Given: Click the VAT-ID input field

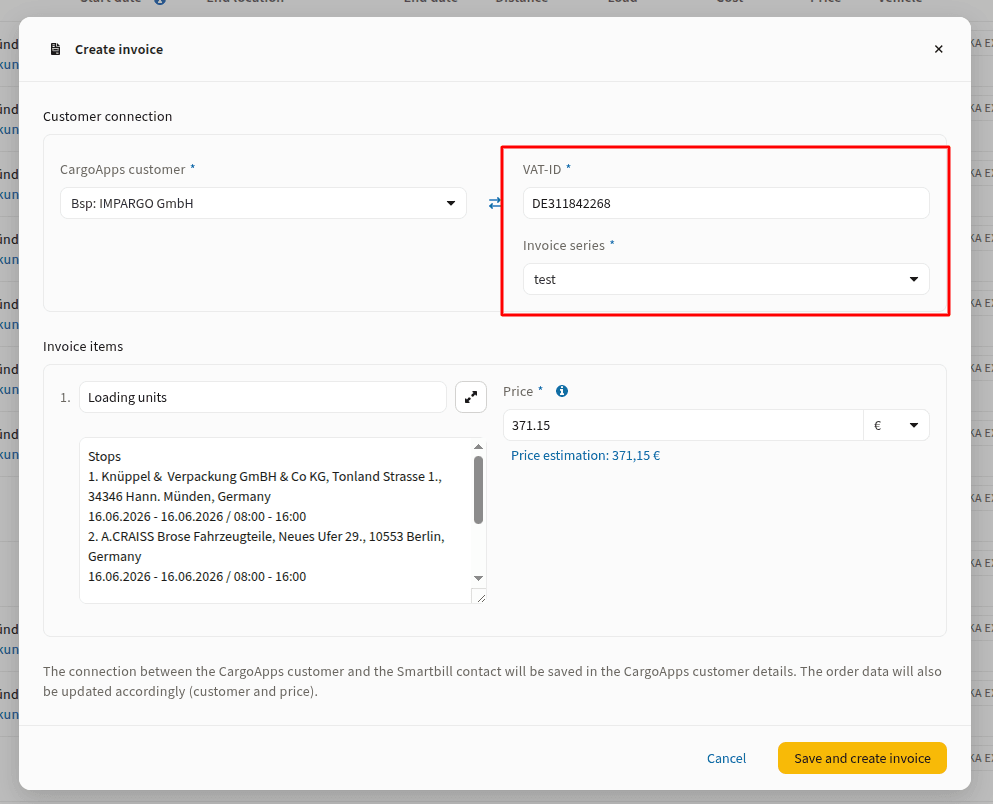Looking at the screenshot, I should pos(726,203).
